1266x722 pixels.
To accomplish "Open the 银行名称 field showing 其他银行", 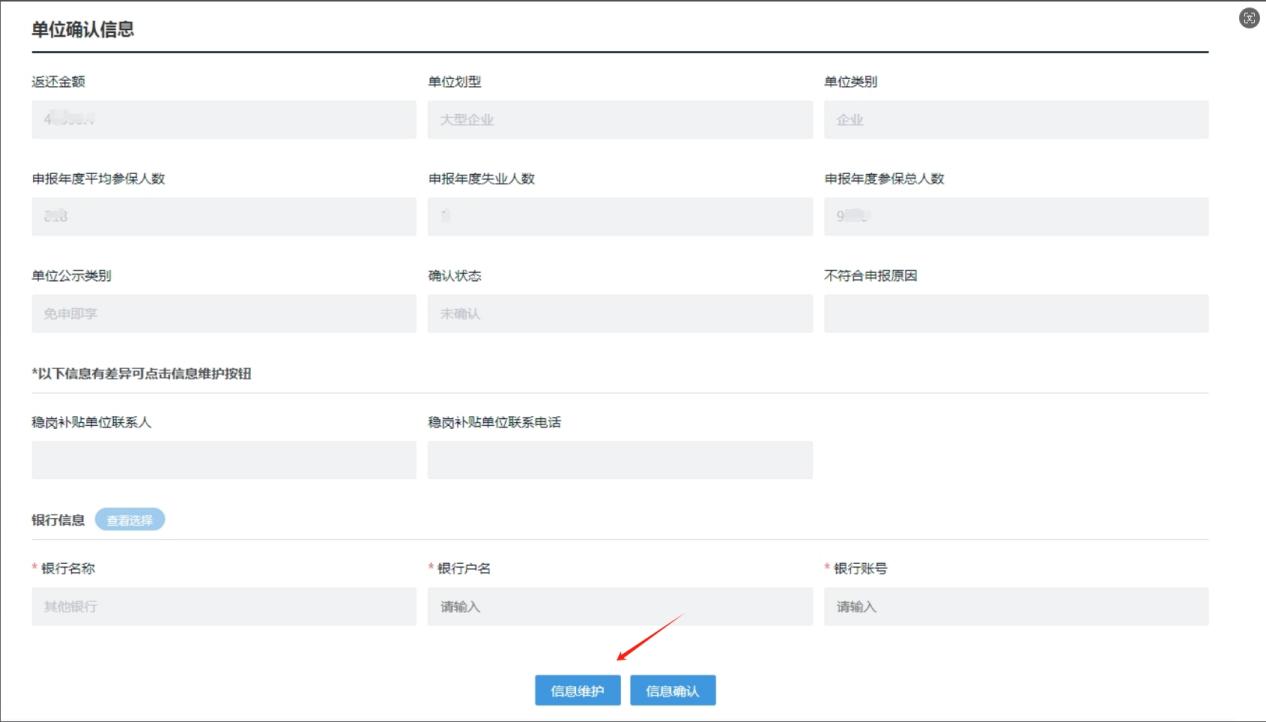I will [223, 607].
